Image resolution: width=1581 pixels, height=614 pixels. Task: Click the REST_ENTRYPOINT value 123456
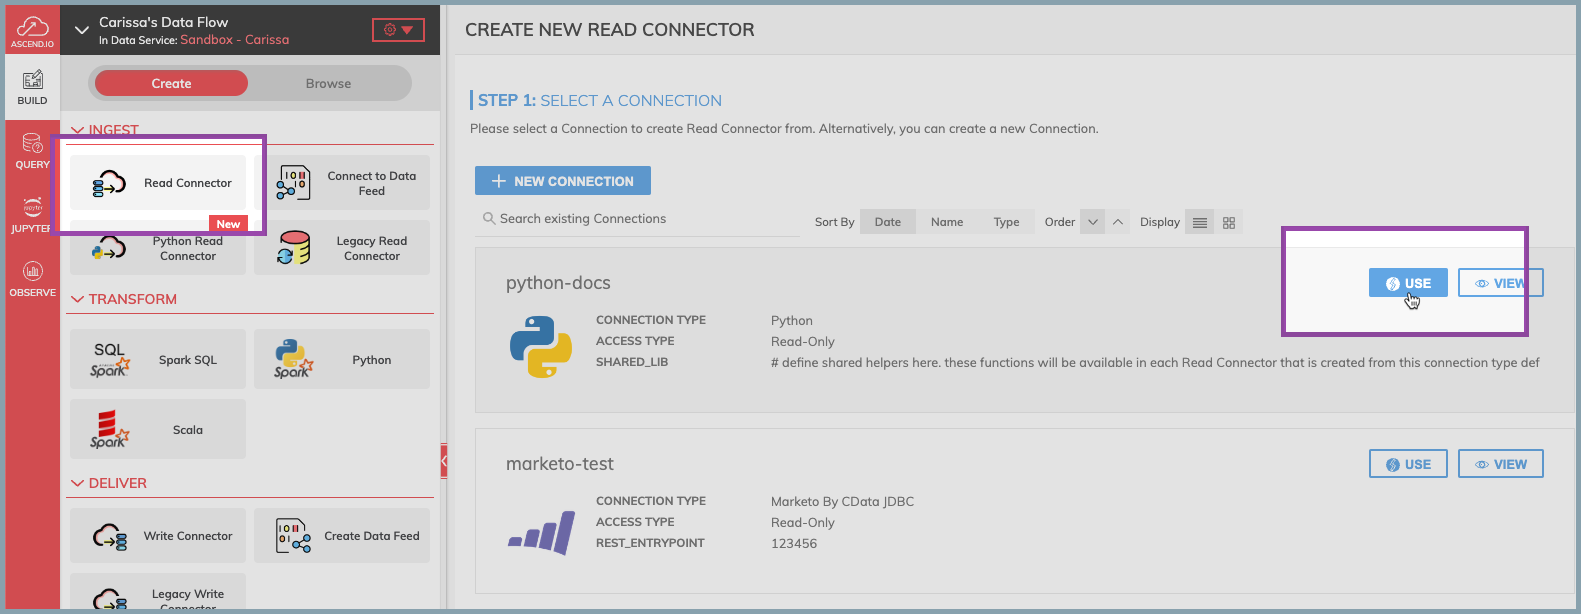point(794,544)
